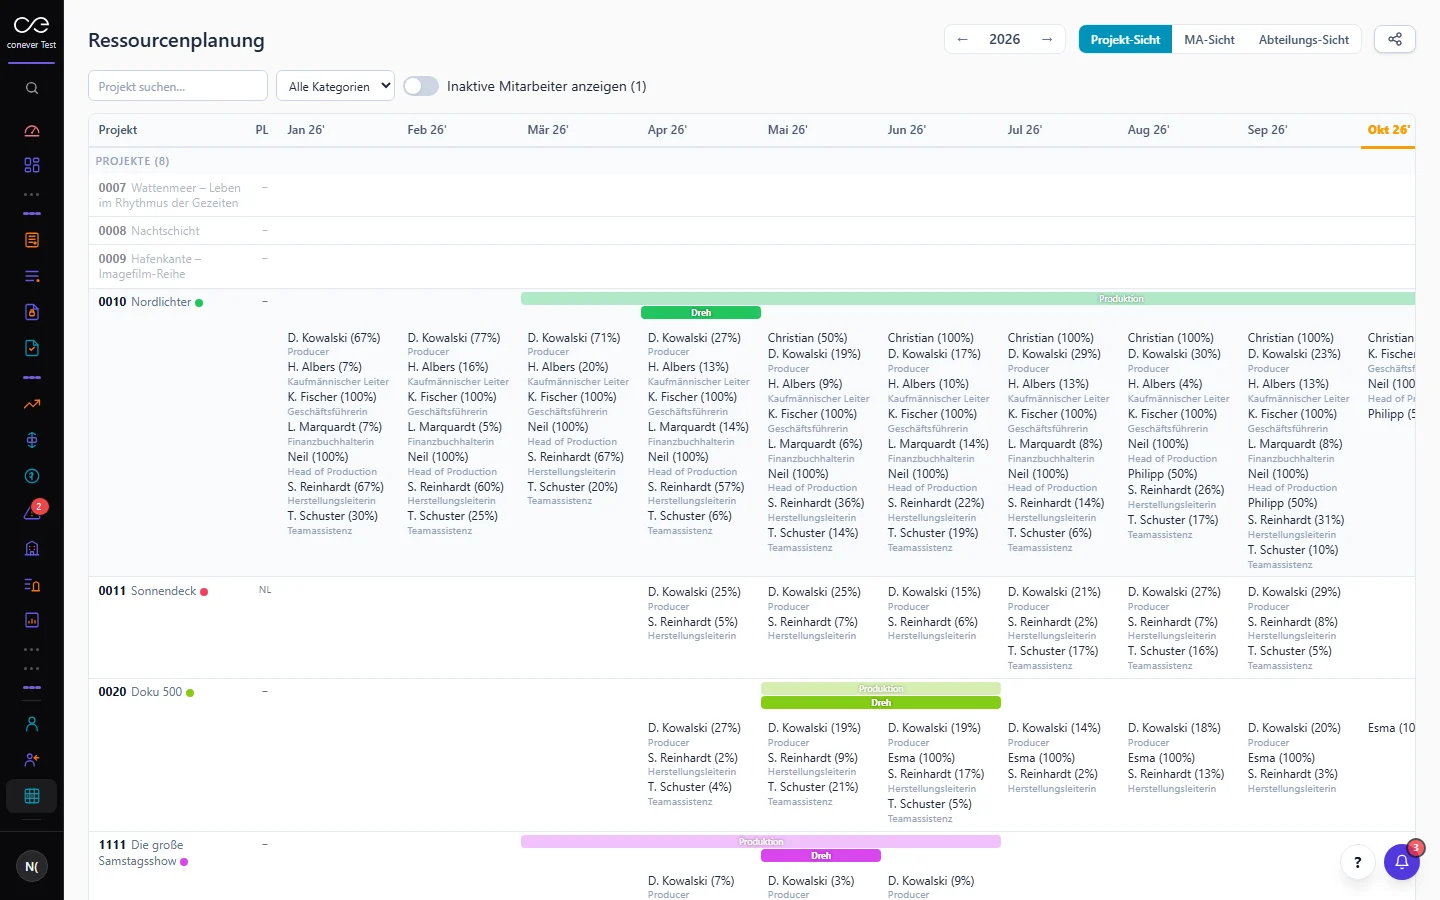Open project 0009 Hafenkante Imagefilm-Reihe
This screenshot has width=1440, height=900.
[150, 266]
